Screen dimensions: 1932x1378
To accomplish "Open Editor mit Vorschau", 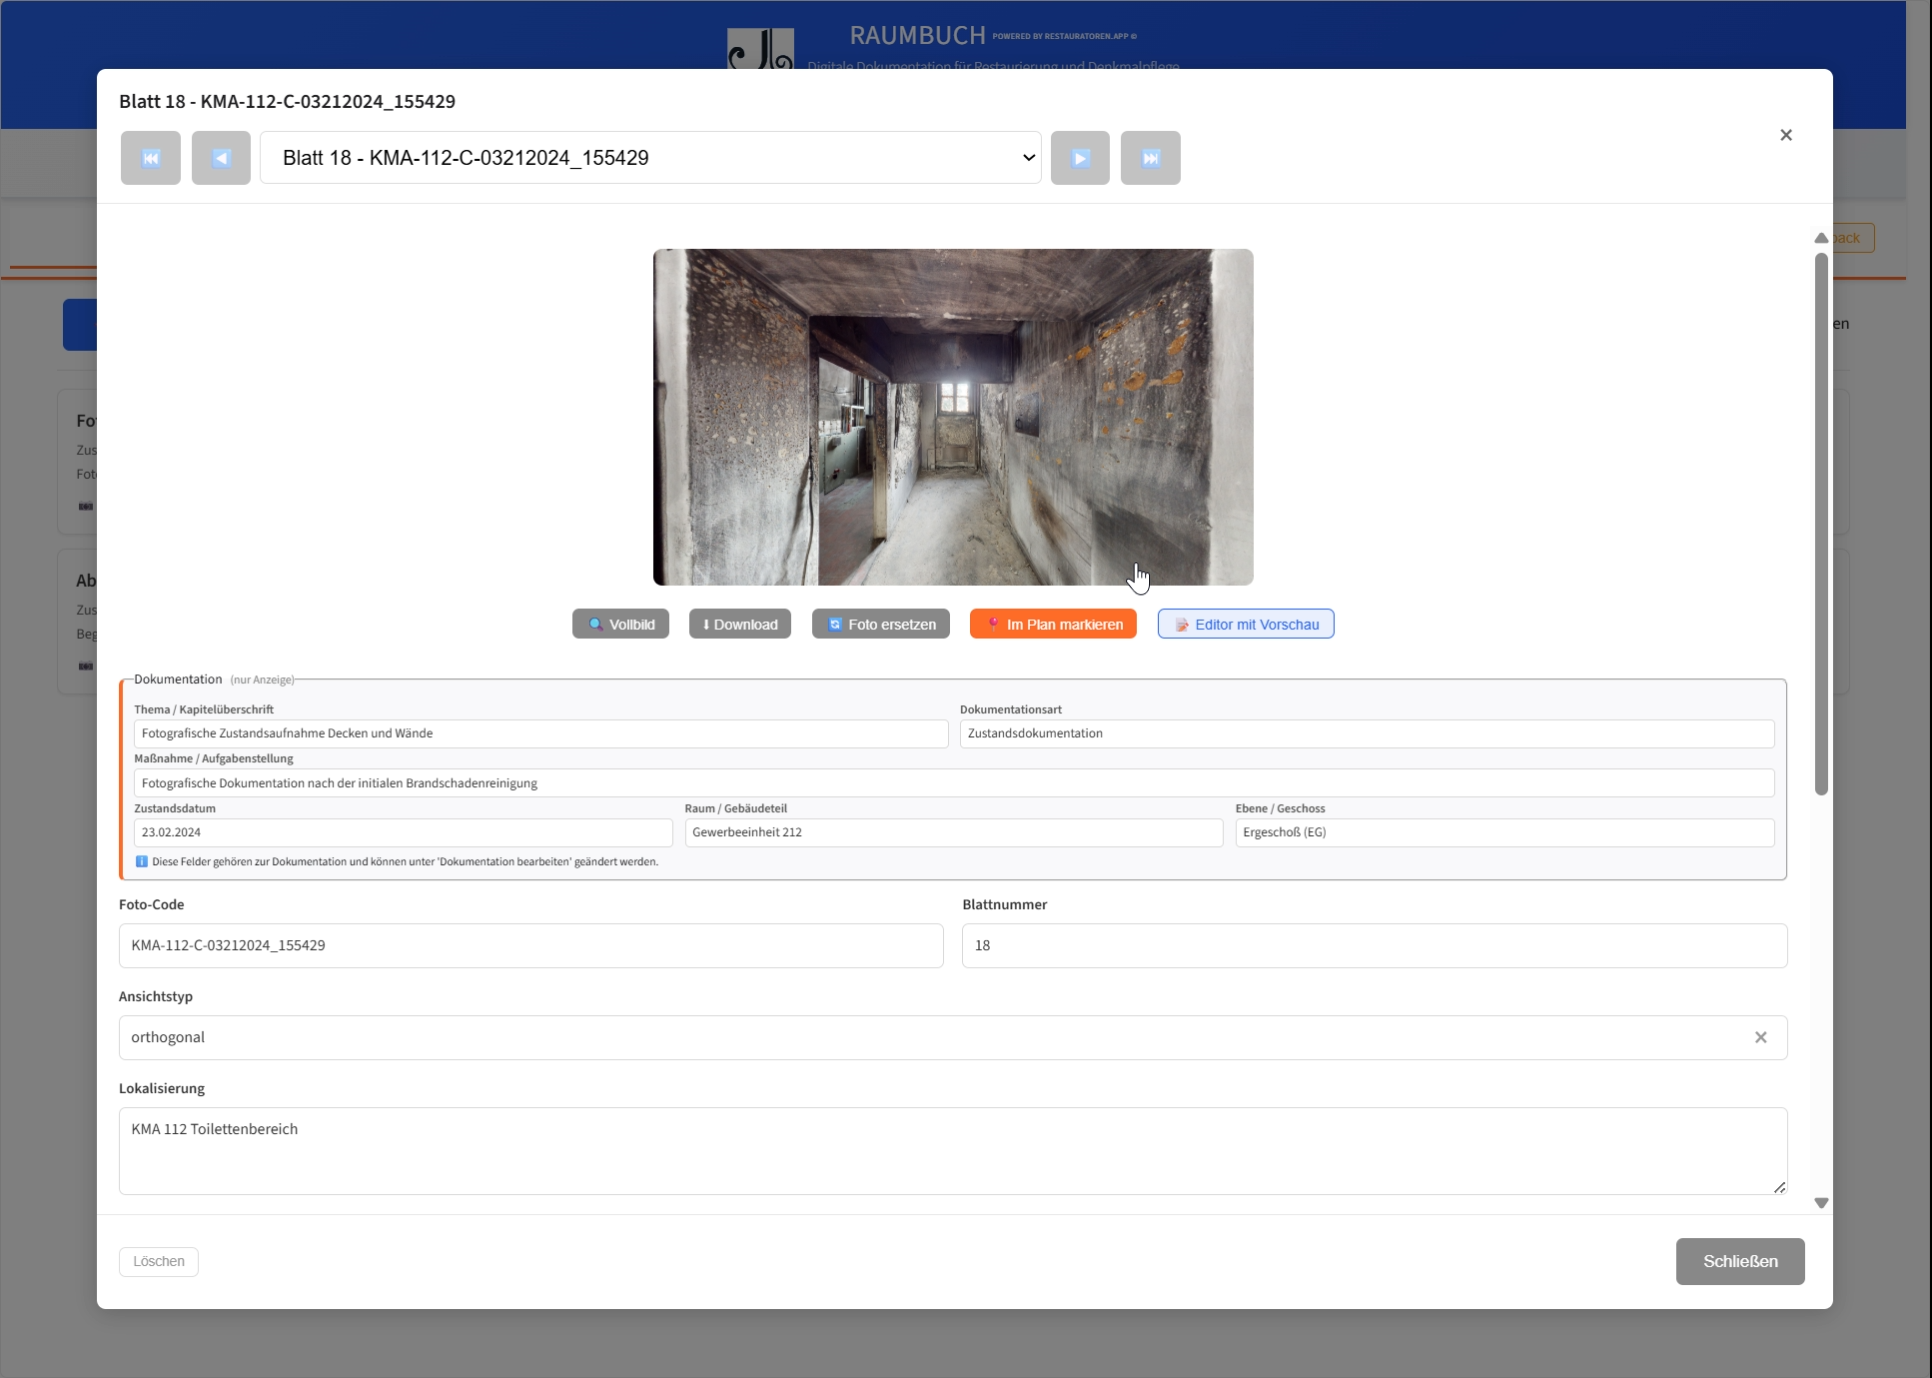I will [x=1246, y=624].
